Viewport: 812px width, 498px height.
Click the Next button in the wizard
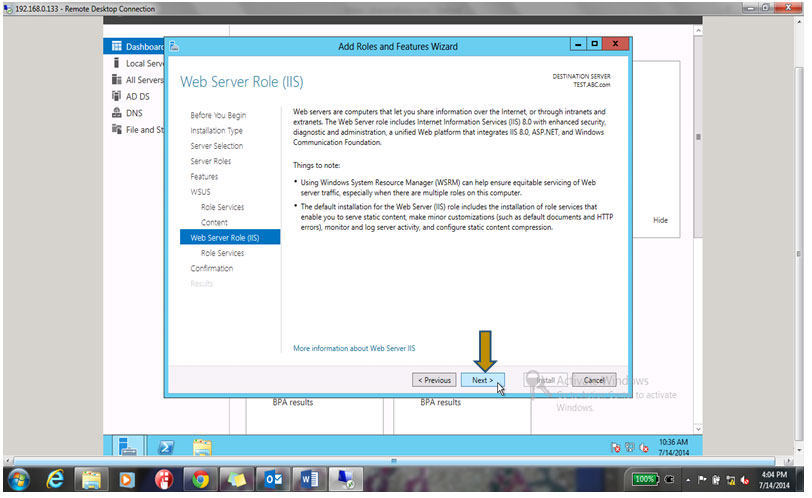point(482,380)
